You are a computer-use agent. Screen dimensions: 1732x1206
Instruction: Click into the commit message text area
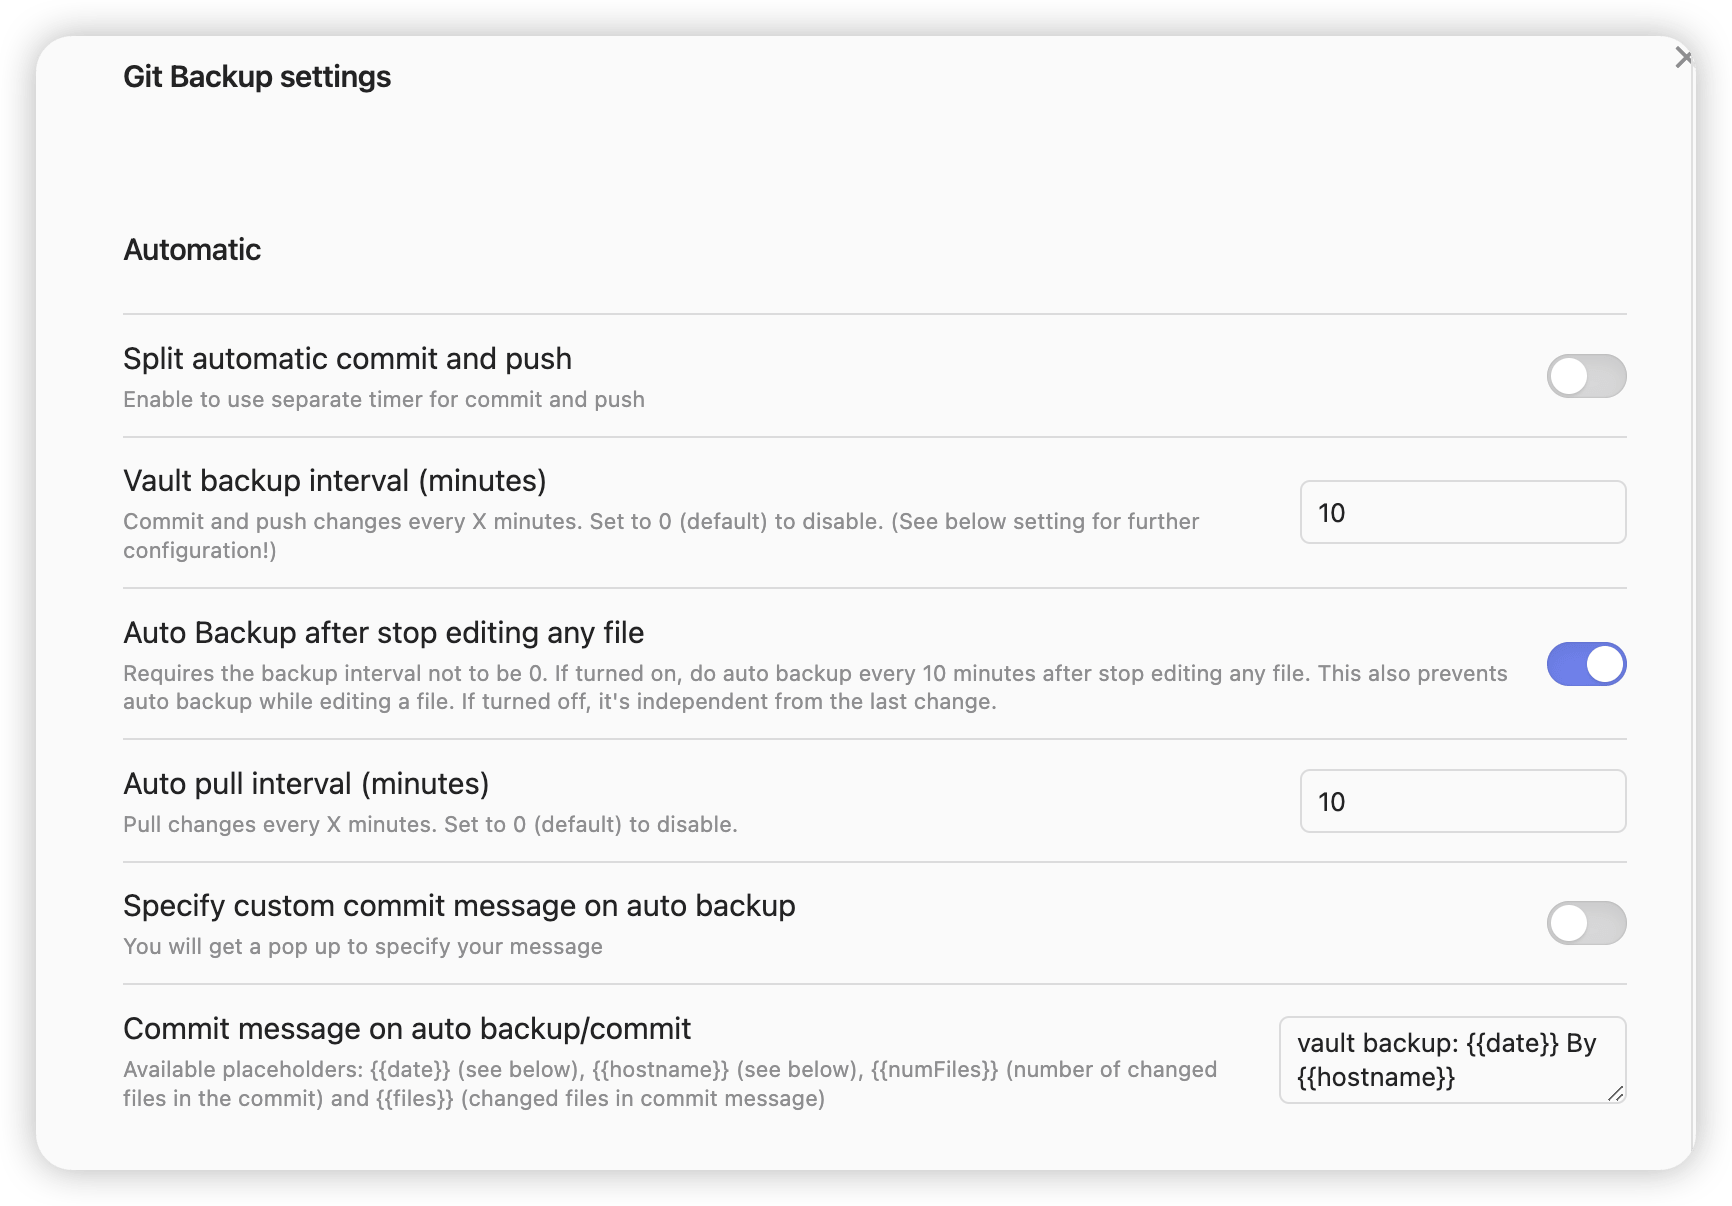1453,1060
